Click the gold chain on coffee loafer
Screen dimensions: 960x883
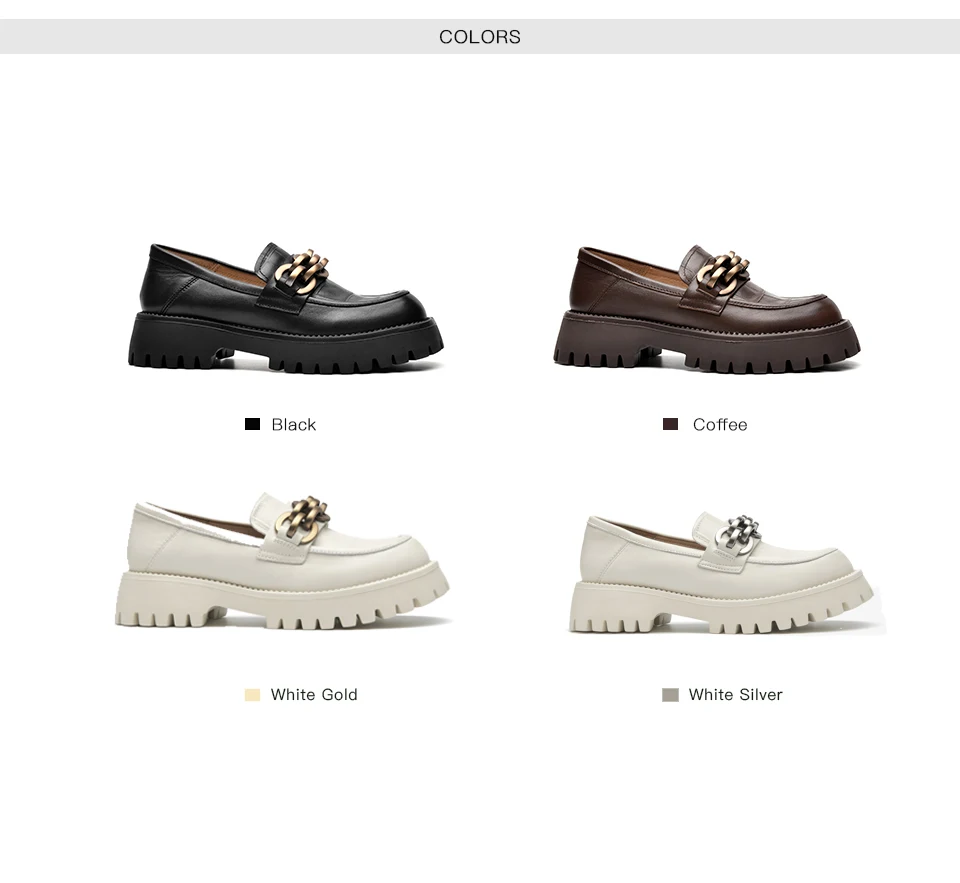coord(724,274)
